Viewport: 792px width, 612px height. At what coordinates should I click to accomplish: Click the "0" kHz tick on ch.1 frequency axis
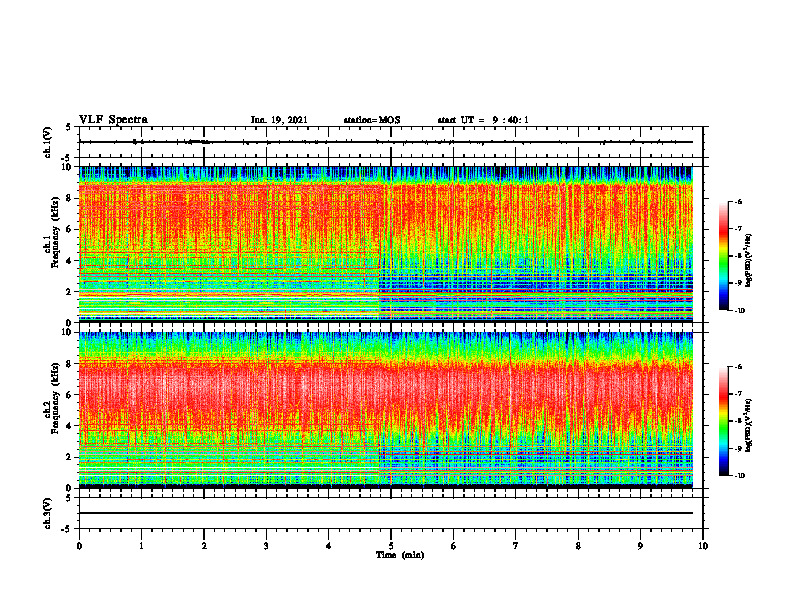pos(70,322)
